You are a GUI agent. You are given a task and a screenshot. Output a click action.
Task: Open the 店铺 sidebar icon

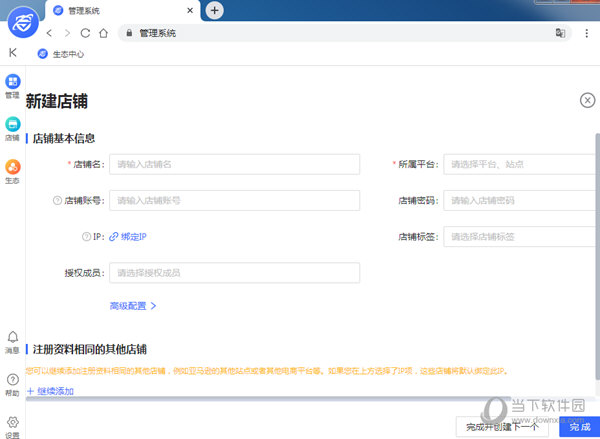[x=13, y=125]
